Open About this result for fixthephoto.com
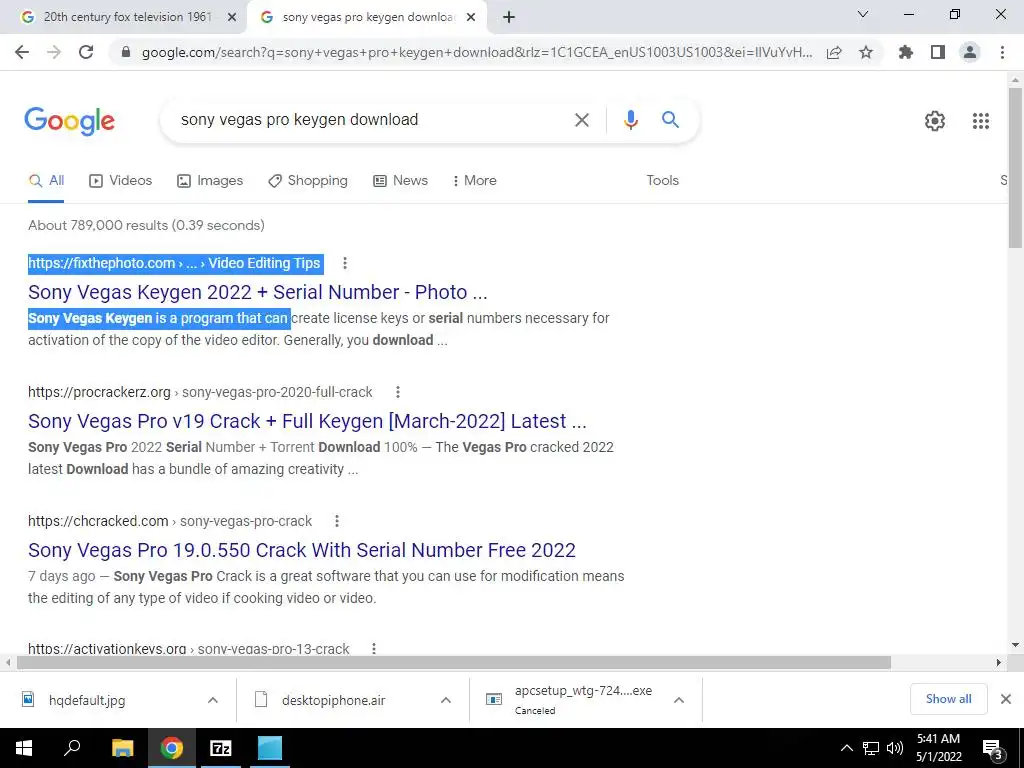This screenshot has width=1024, height=768. tap(345, 263)
